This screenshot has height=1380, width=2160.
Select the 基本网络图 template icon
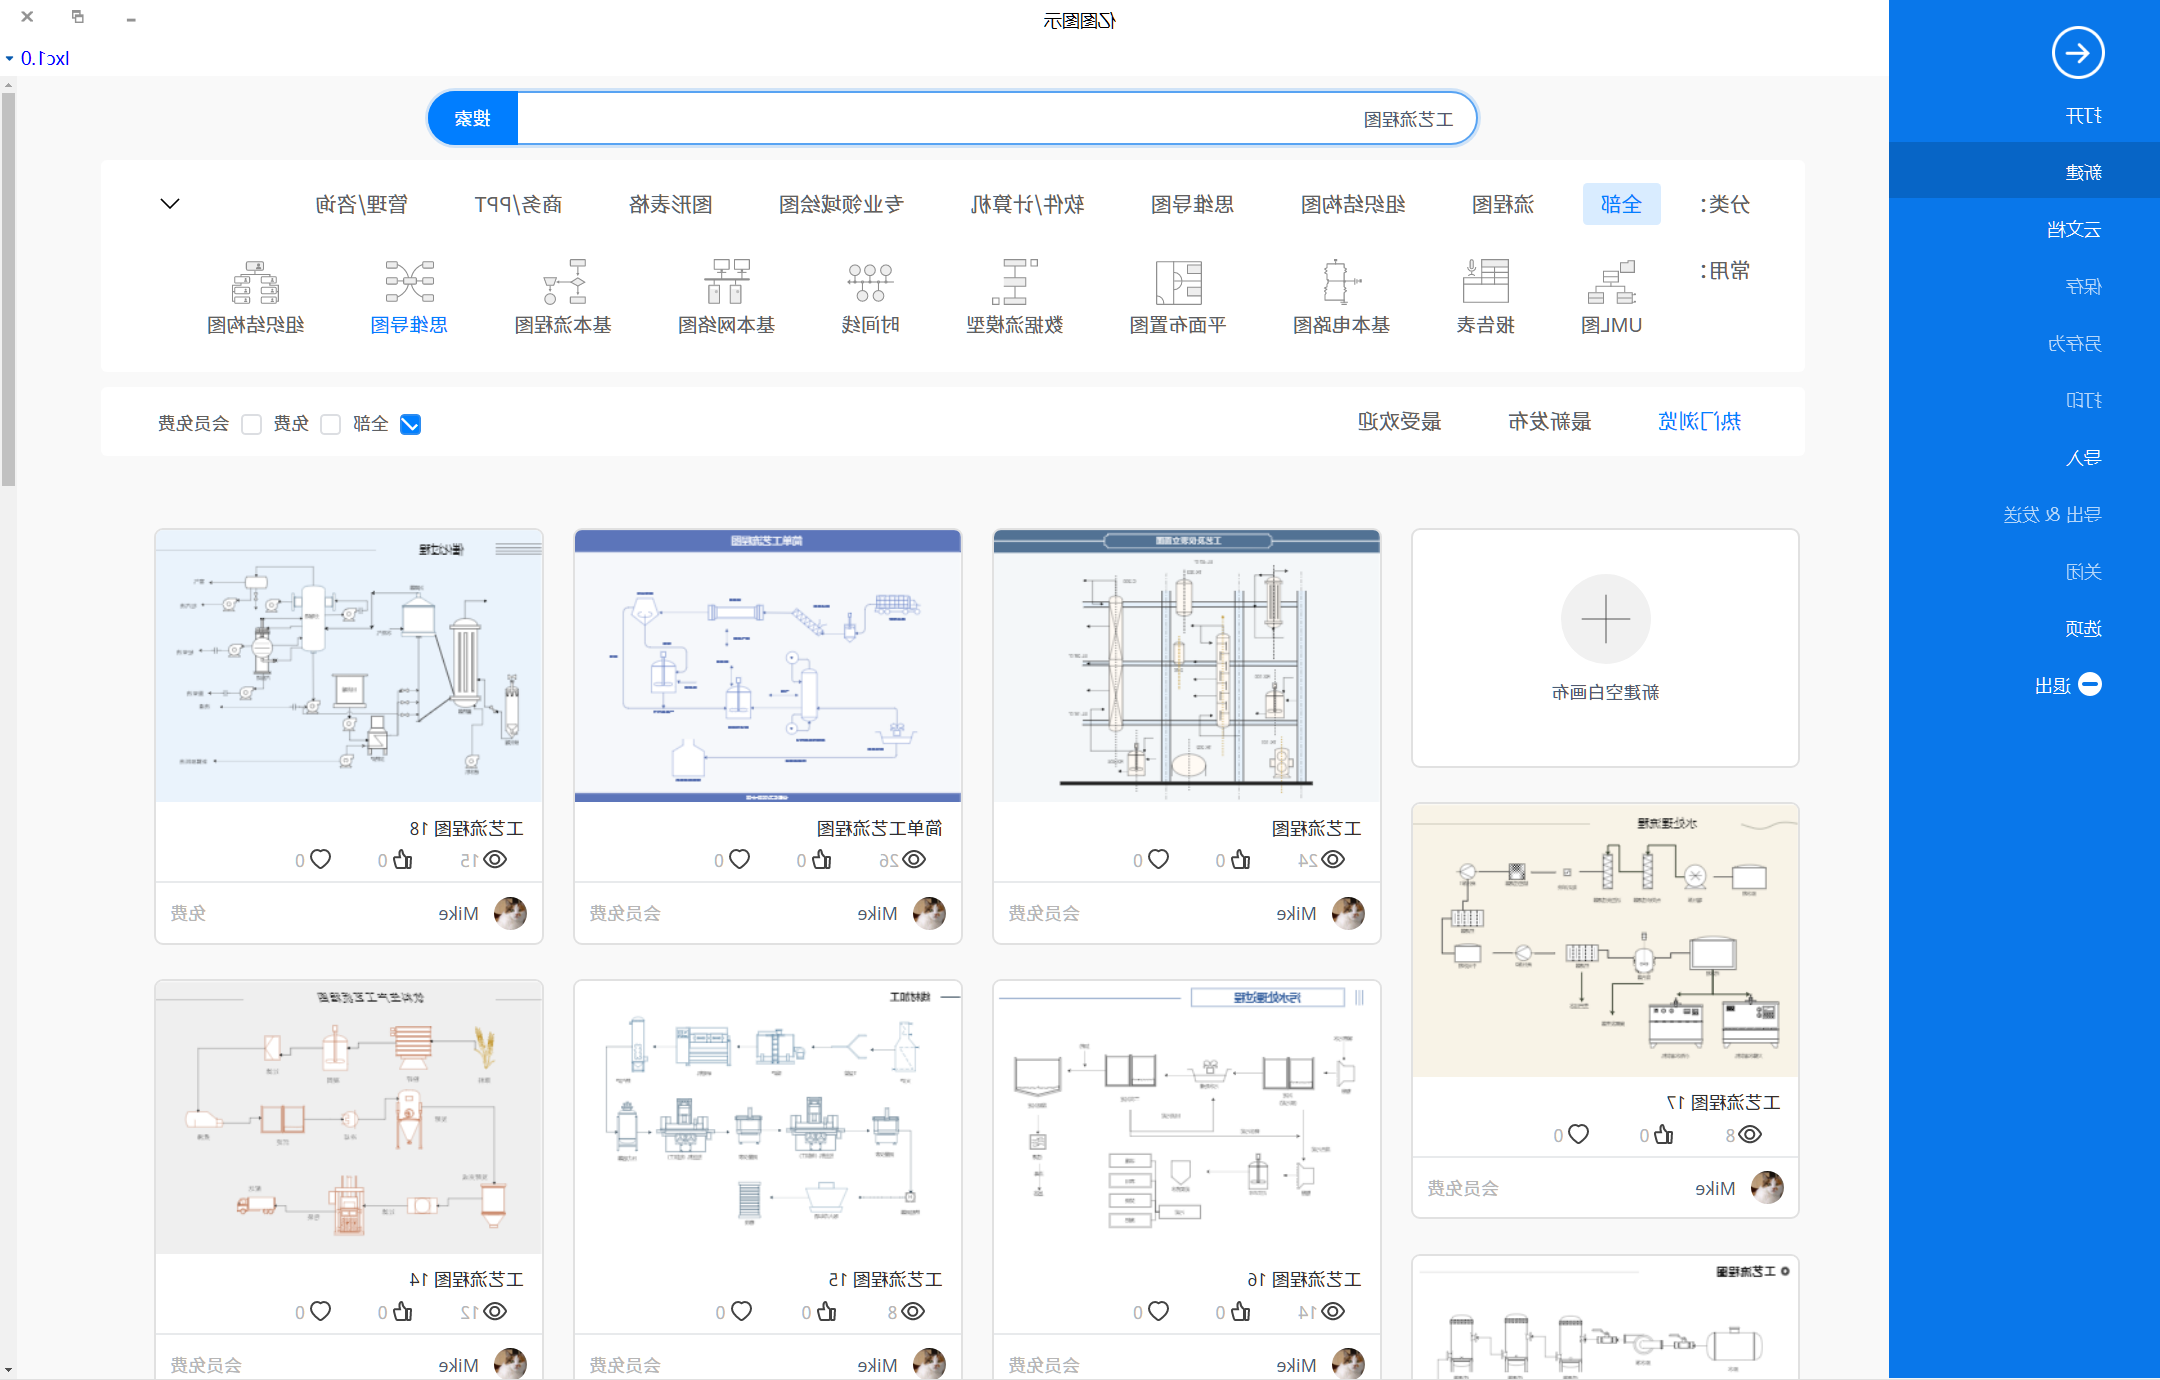point(727,282)
